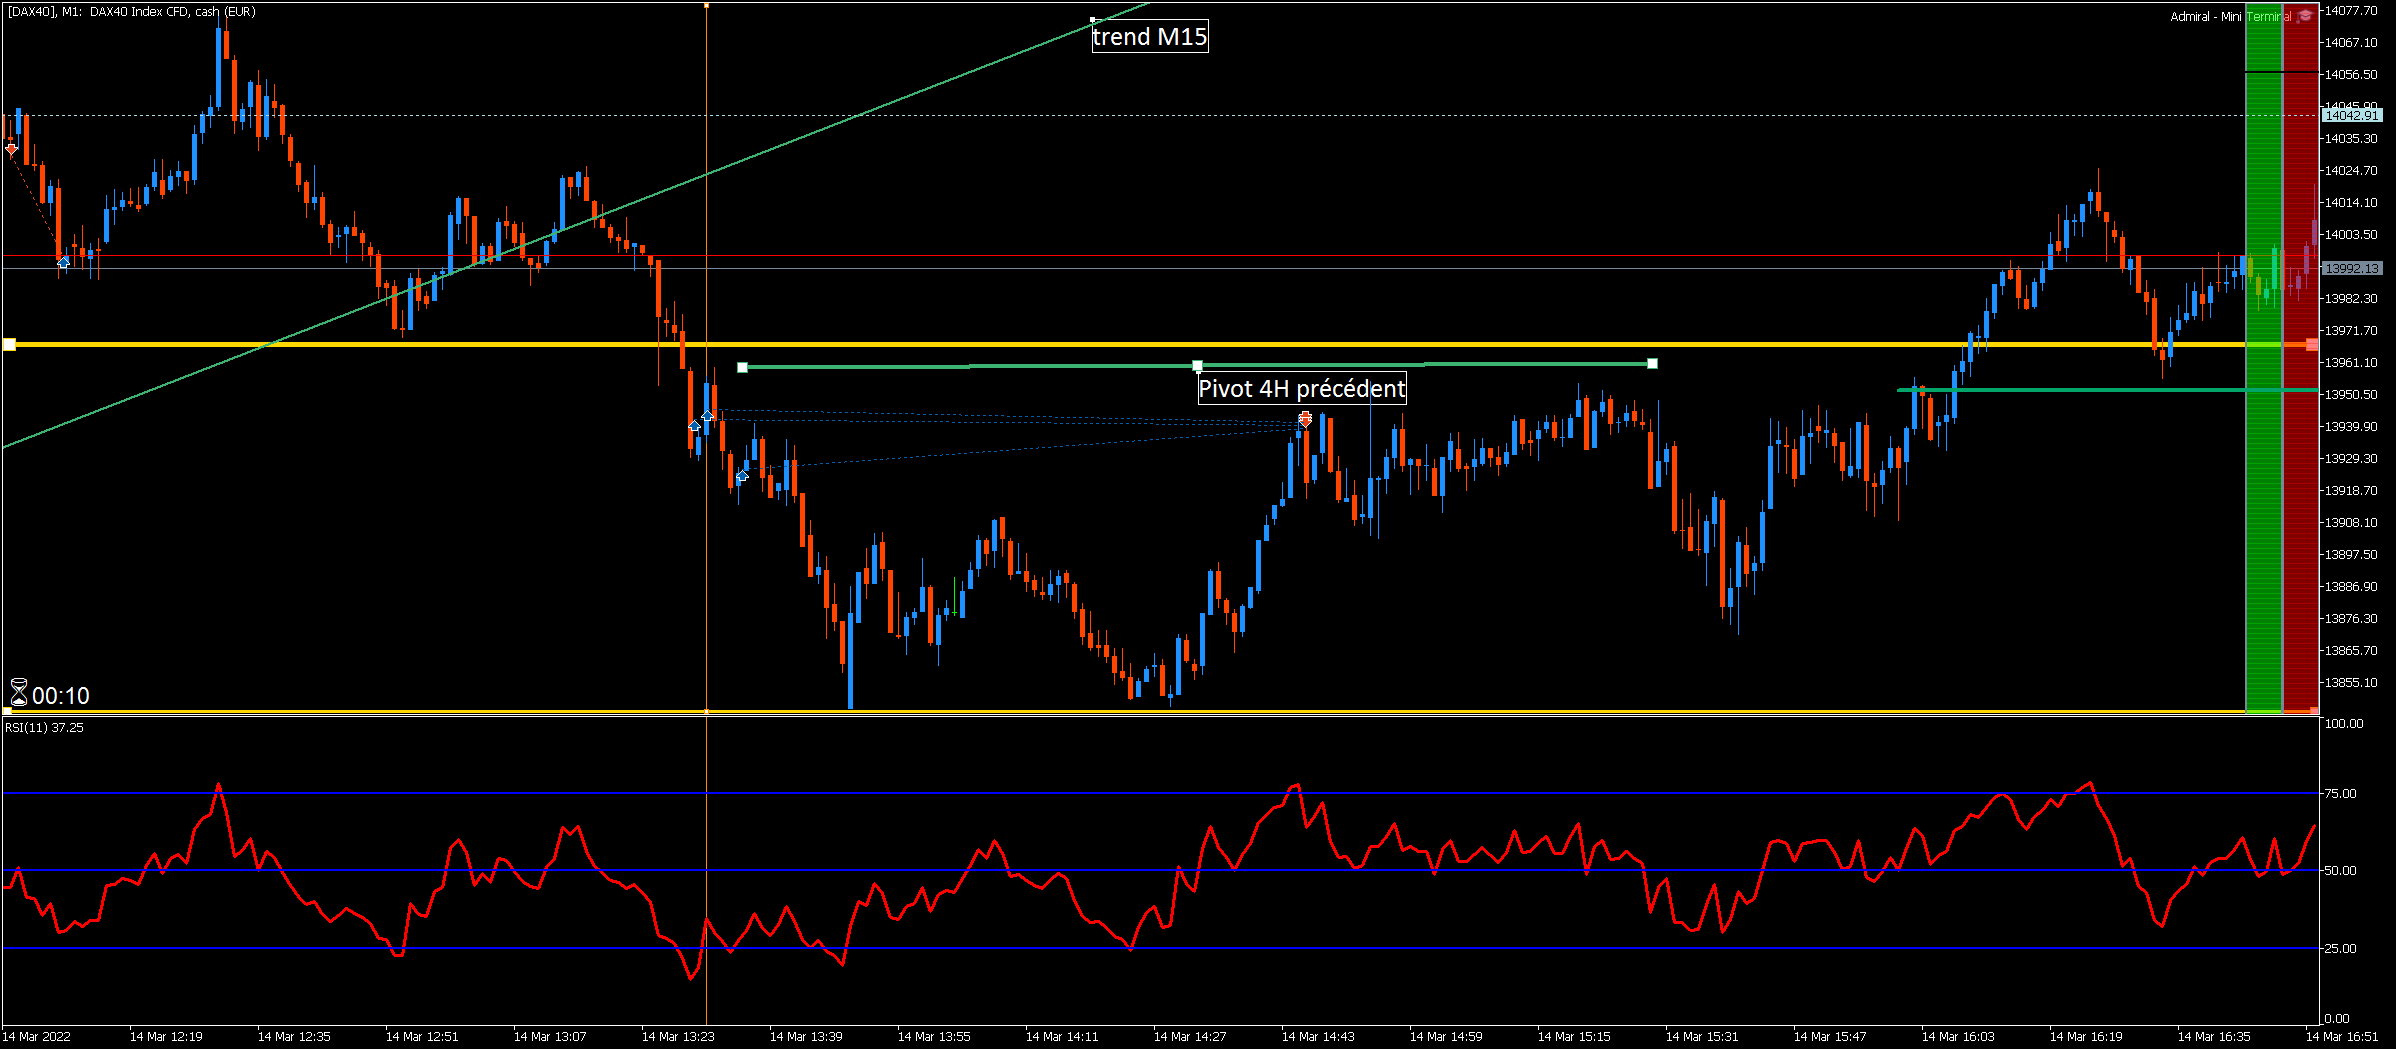Viewport: 2396px width, 1049px height.
Task: Select the red sell arrow near the Pivot 4H label
Action: (x=1305, y=419)
